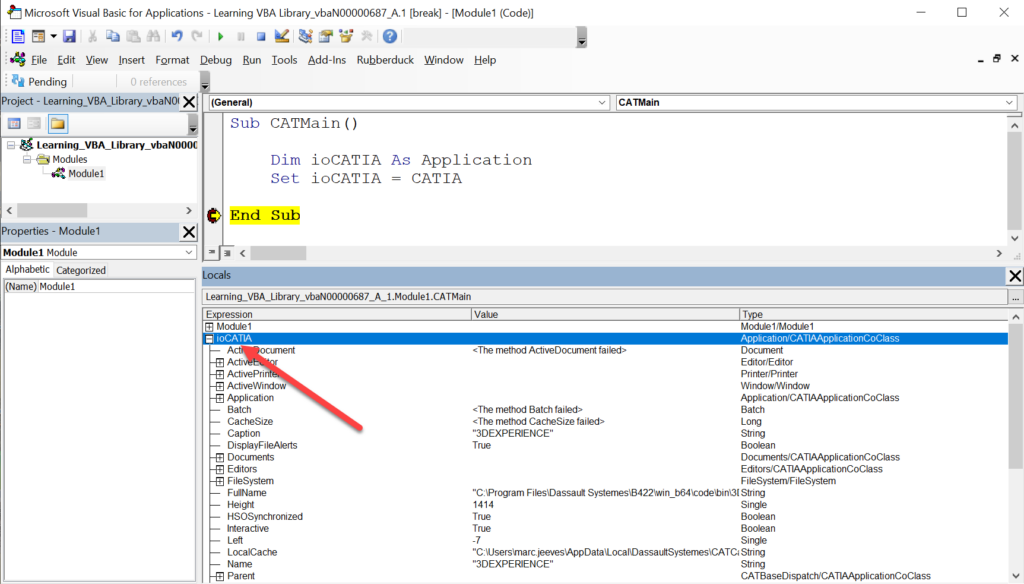Open the Rubberduck menu
Screen dimensions: 1024x584
pyautogui.click(x=385, y=60)
